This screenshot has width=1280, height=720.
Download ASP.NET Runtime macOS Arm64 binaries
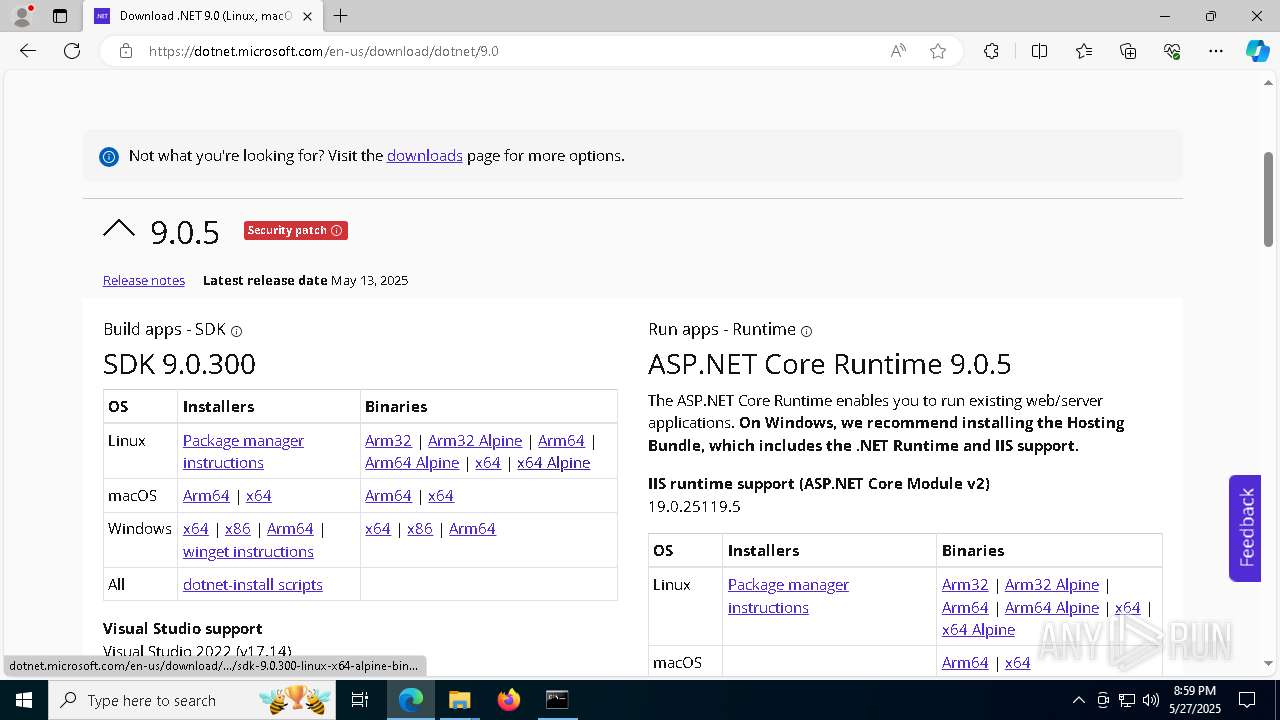pyautogui.click(x=965, y=662)
